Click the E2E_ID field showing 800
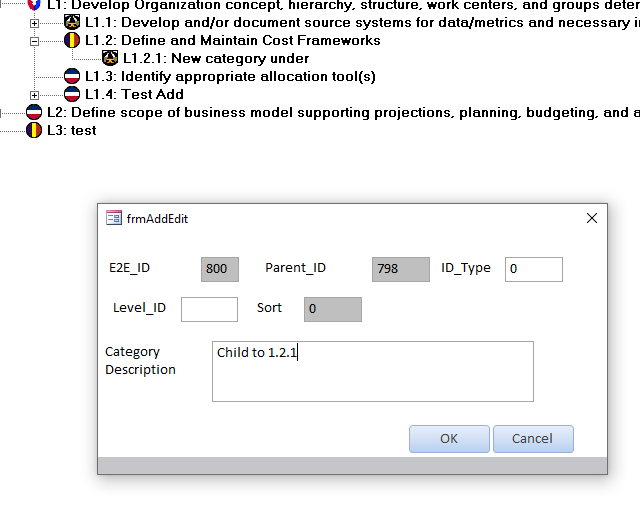Viewport: 640px width, 509px height. click(x=220, y=269)
